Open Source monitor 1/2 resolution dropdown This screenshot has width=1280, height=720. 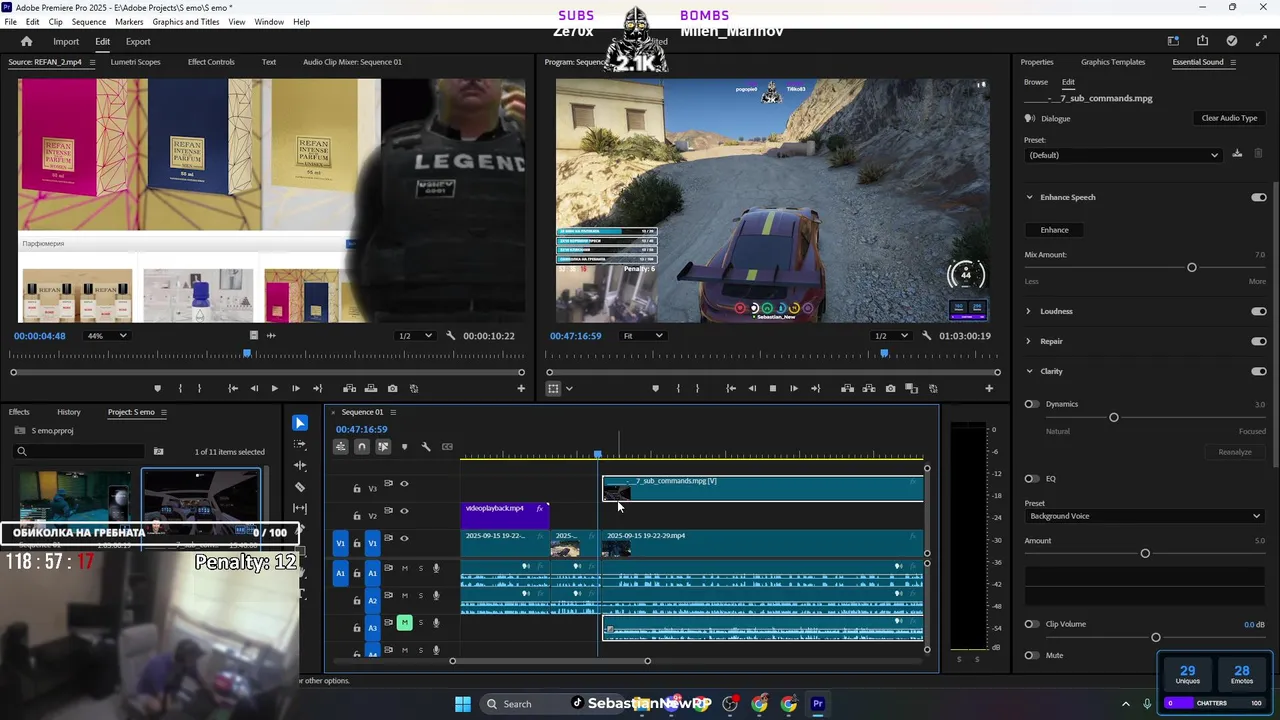pyautogui.click(x=415, y=336)
